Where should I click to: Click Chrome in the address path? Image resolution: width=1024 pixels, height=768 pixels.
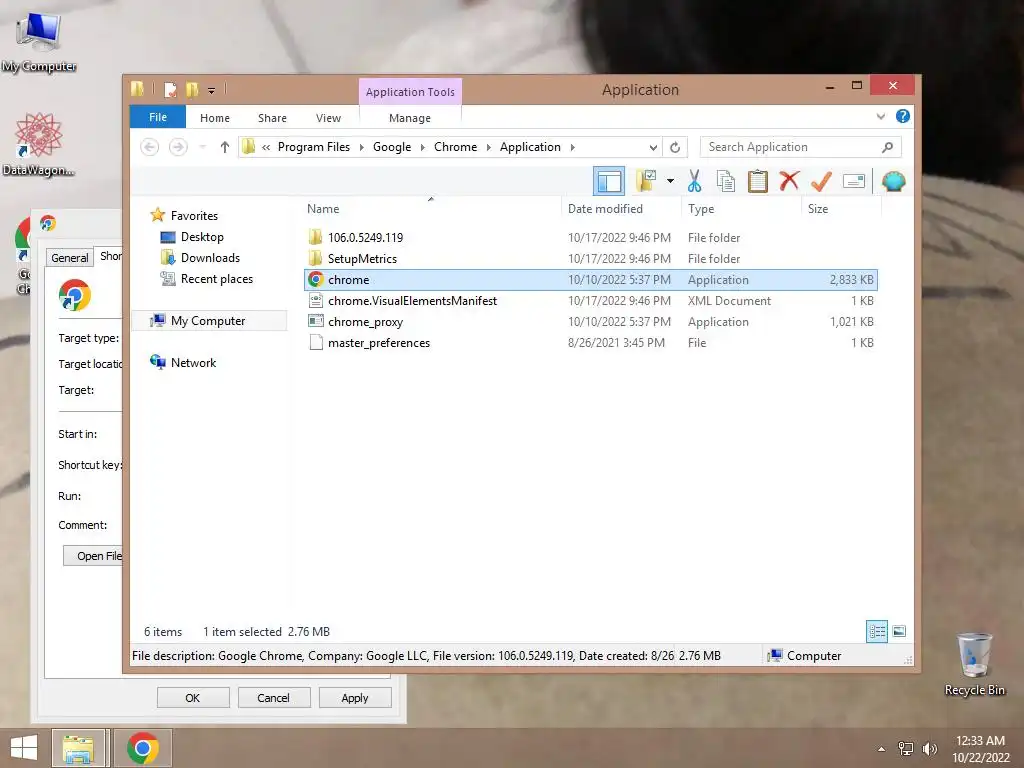(455, 147)
